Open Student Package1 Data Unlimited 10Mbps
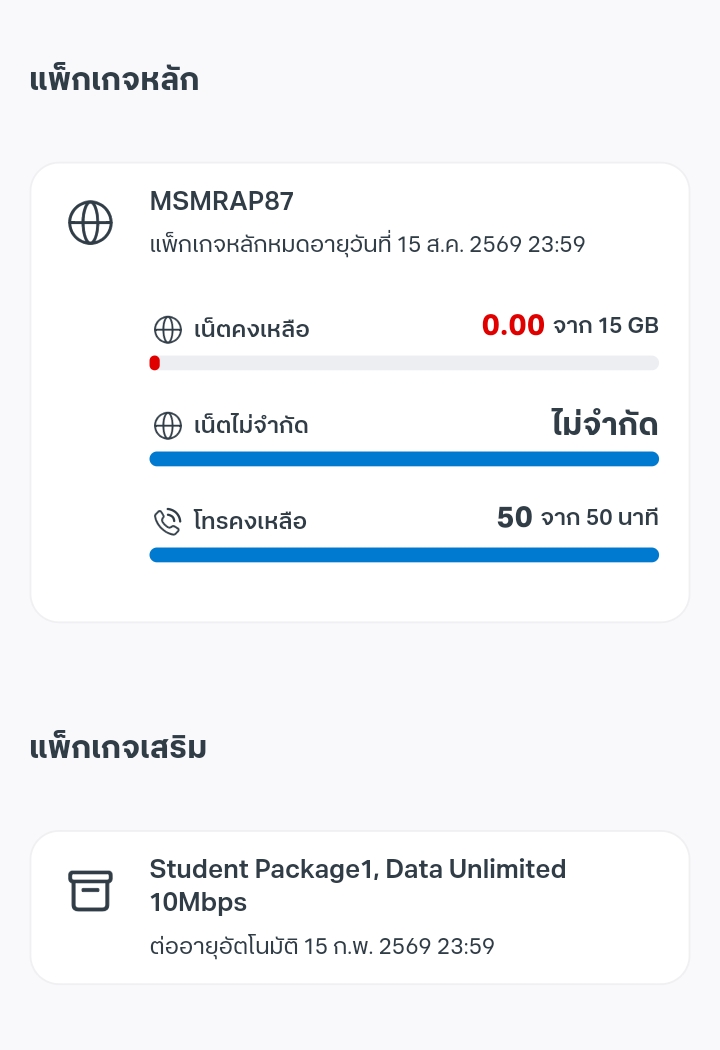720x1050 pixels. (357, 885)
